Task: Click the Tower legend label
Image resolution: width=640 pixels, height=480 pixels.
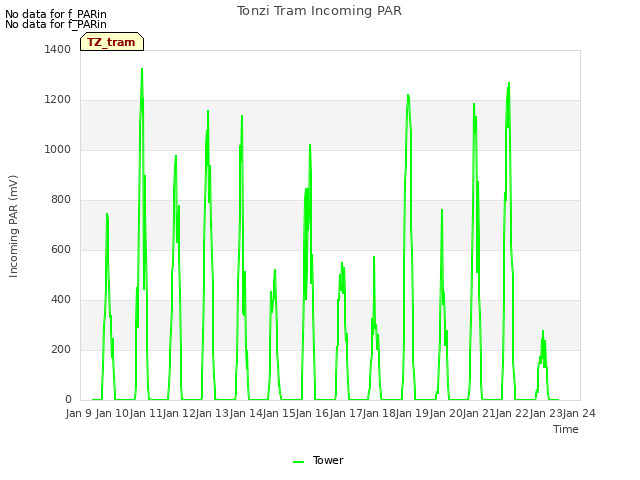Action: click(x=328, y=460)
